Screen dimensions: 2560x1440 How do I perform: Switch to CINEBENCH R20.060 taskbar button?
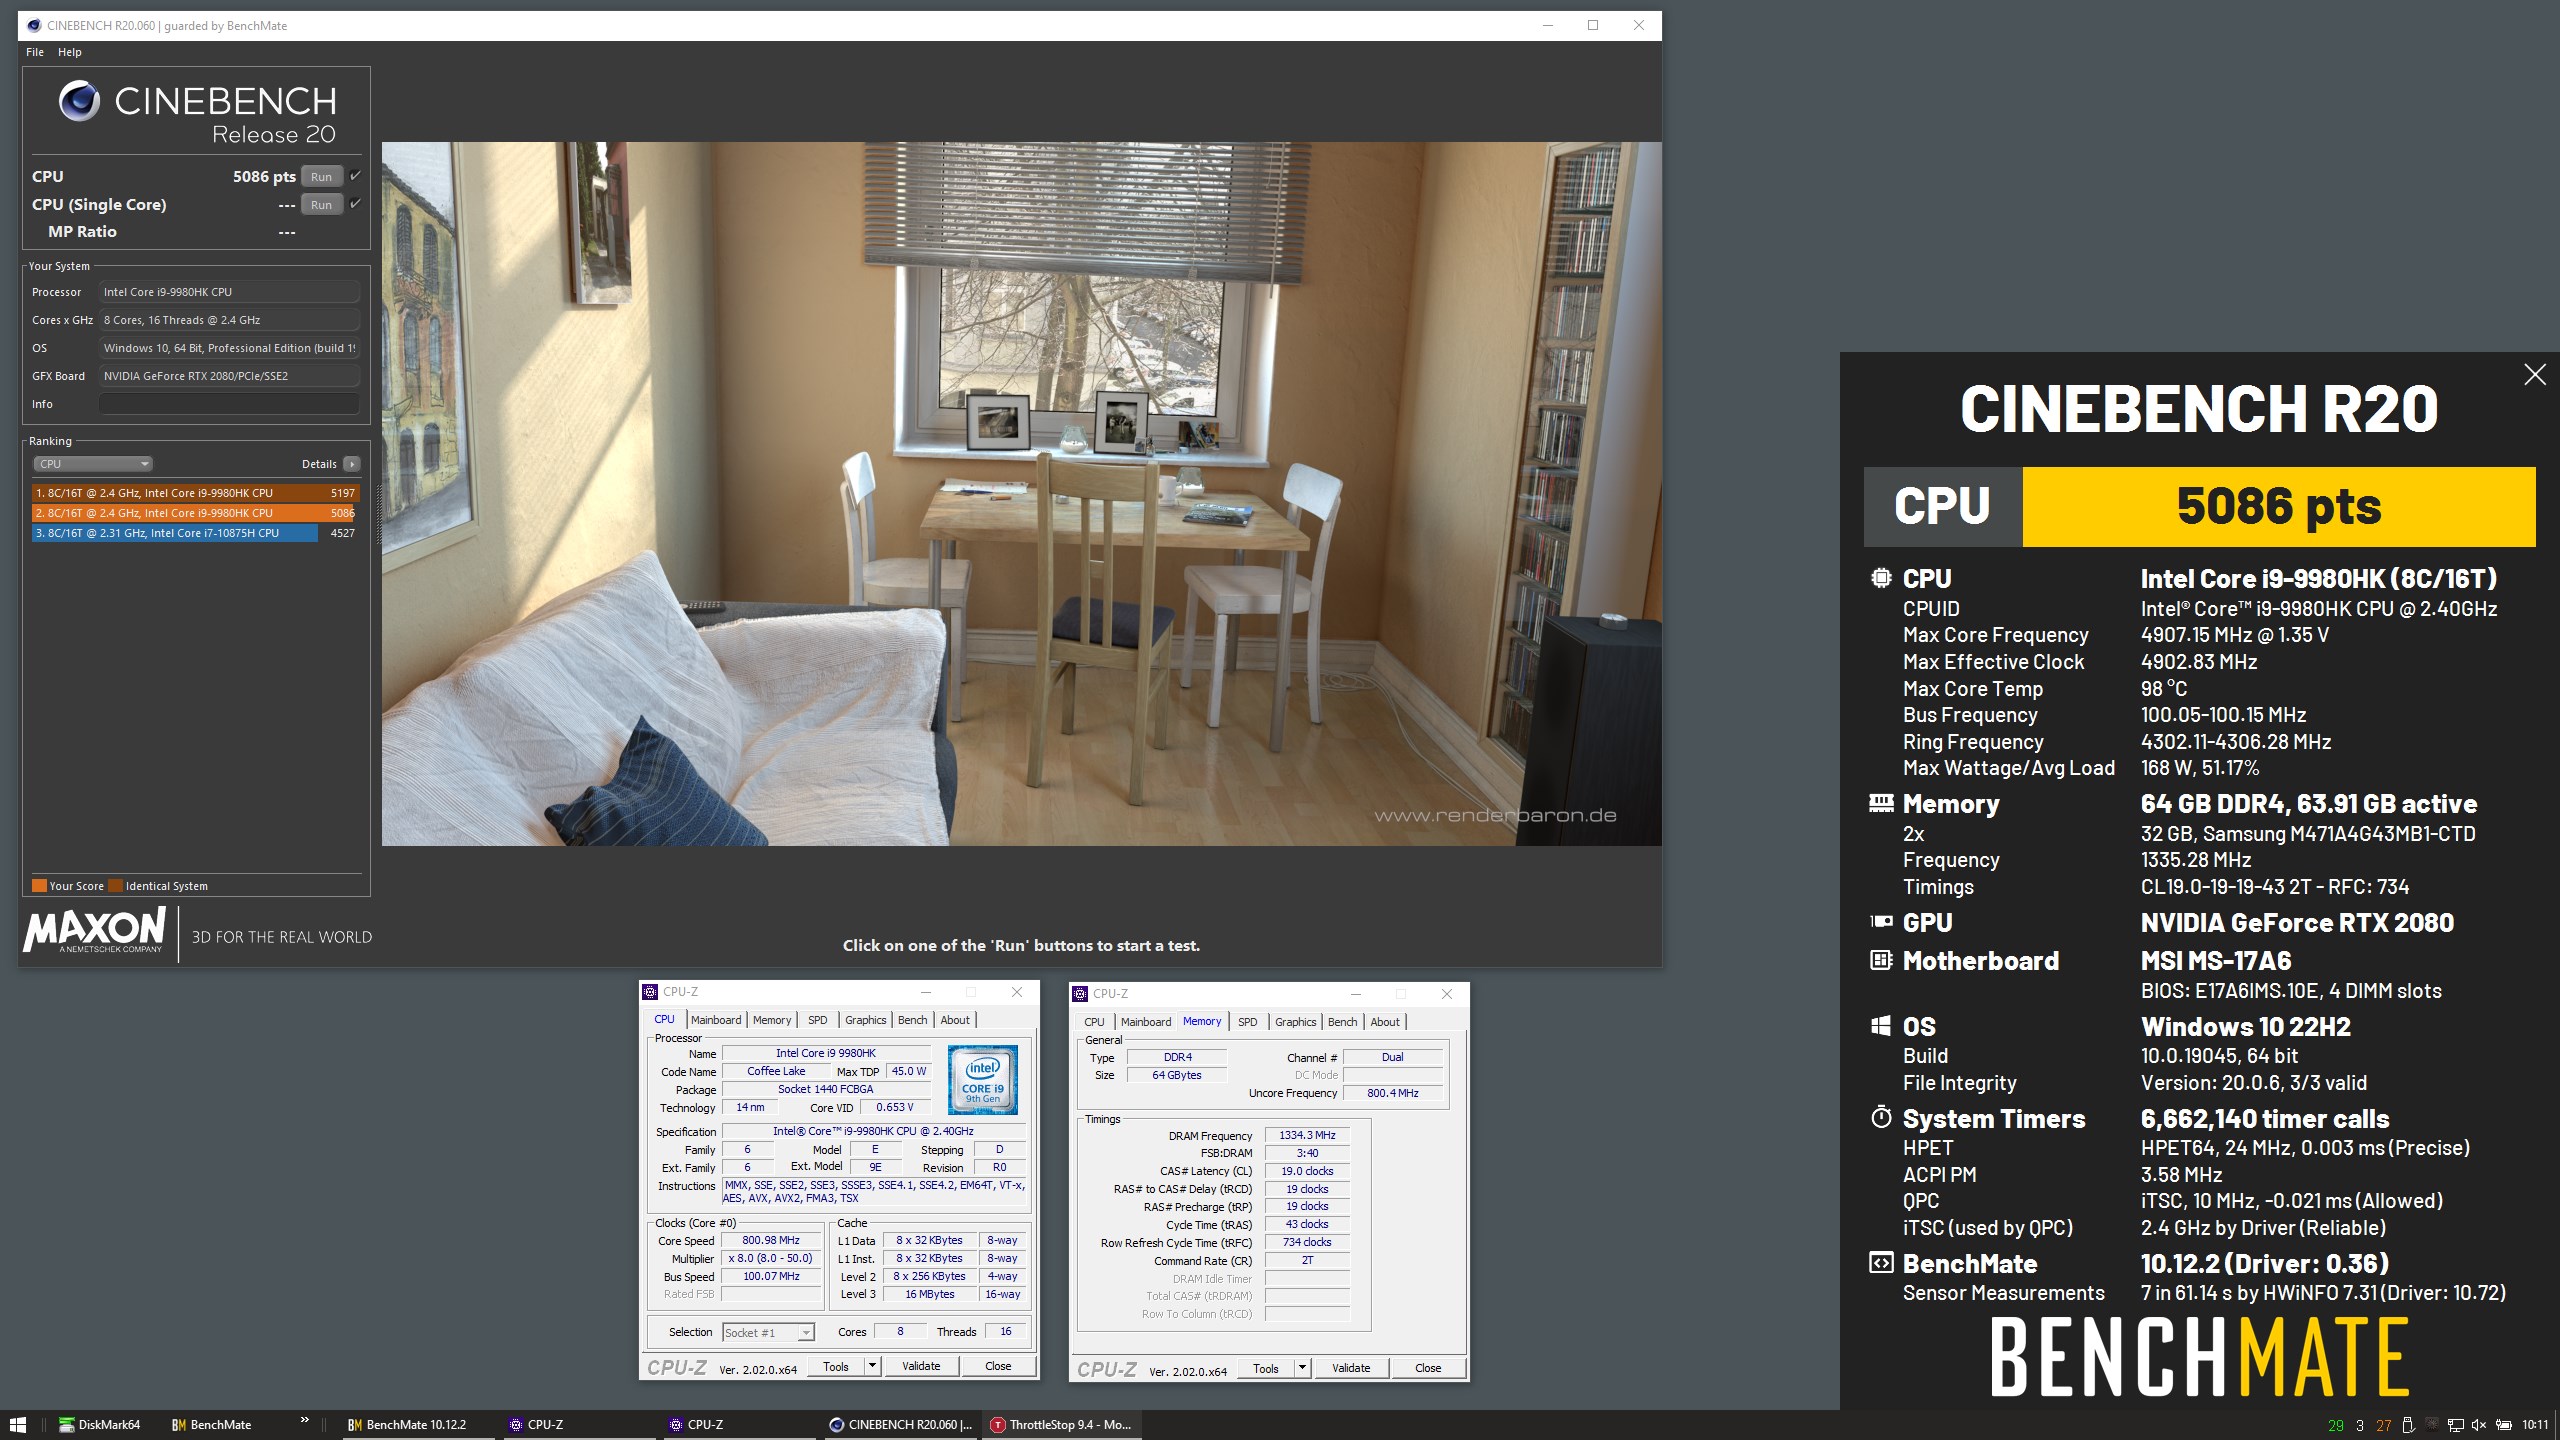click(903, 1425)
